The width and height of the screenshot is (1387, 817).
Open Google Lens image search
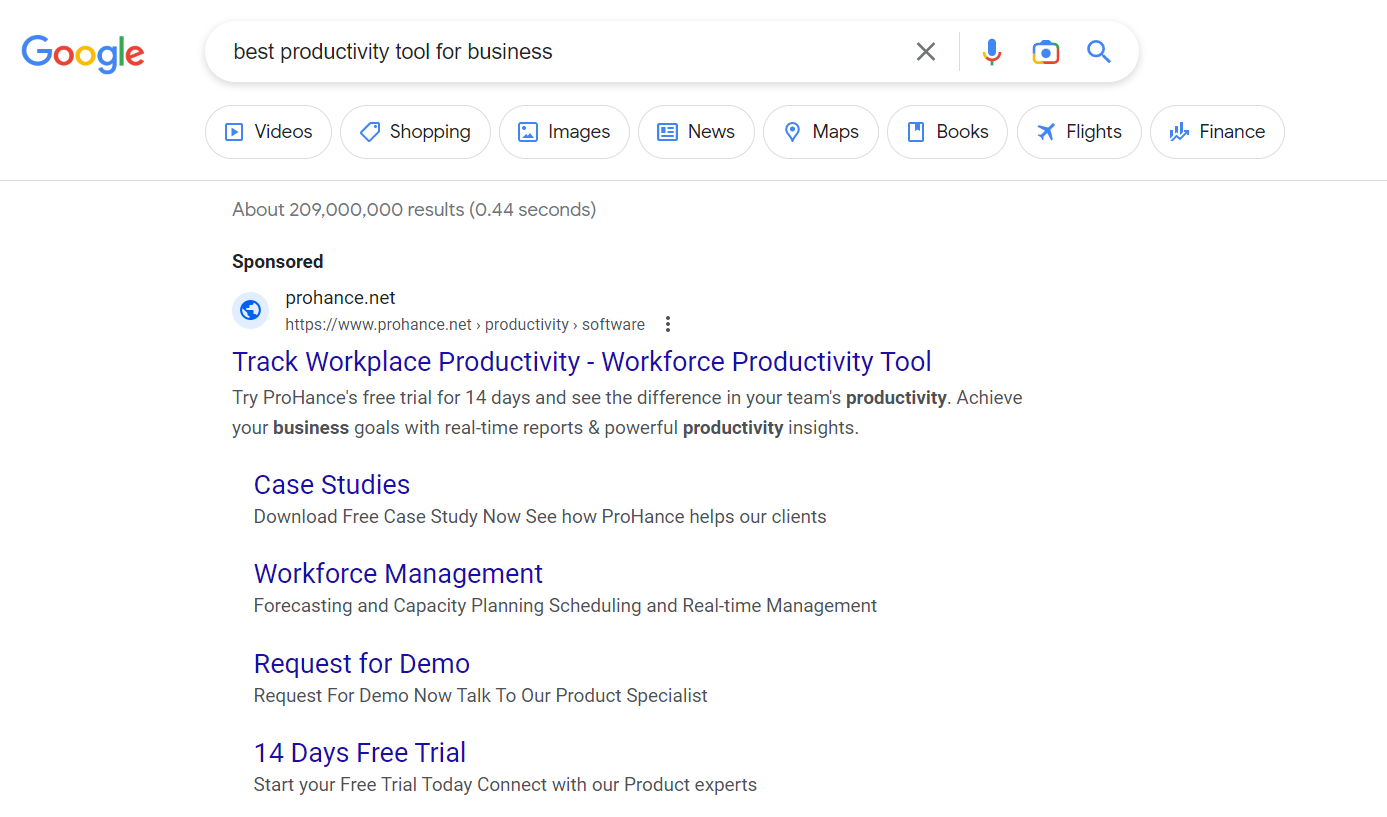(x=1045, y=52)
